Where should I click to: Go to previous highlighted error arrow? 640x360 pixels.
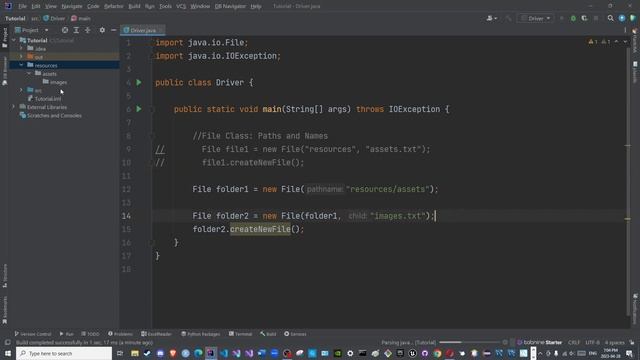click(616, 42)
